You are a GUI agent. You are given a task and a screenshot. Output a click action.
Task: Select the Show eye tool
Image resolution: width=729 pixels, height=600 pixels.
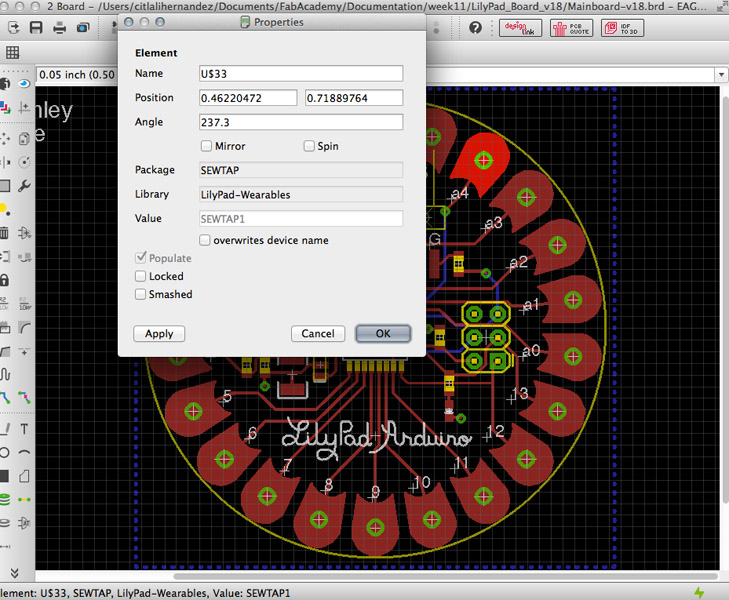[24, 84]
